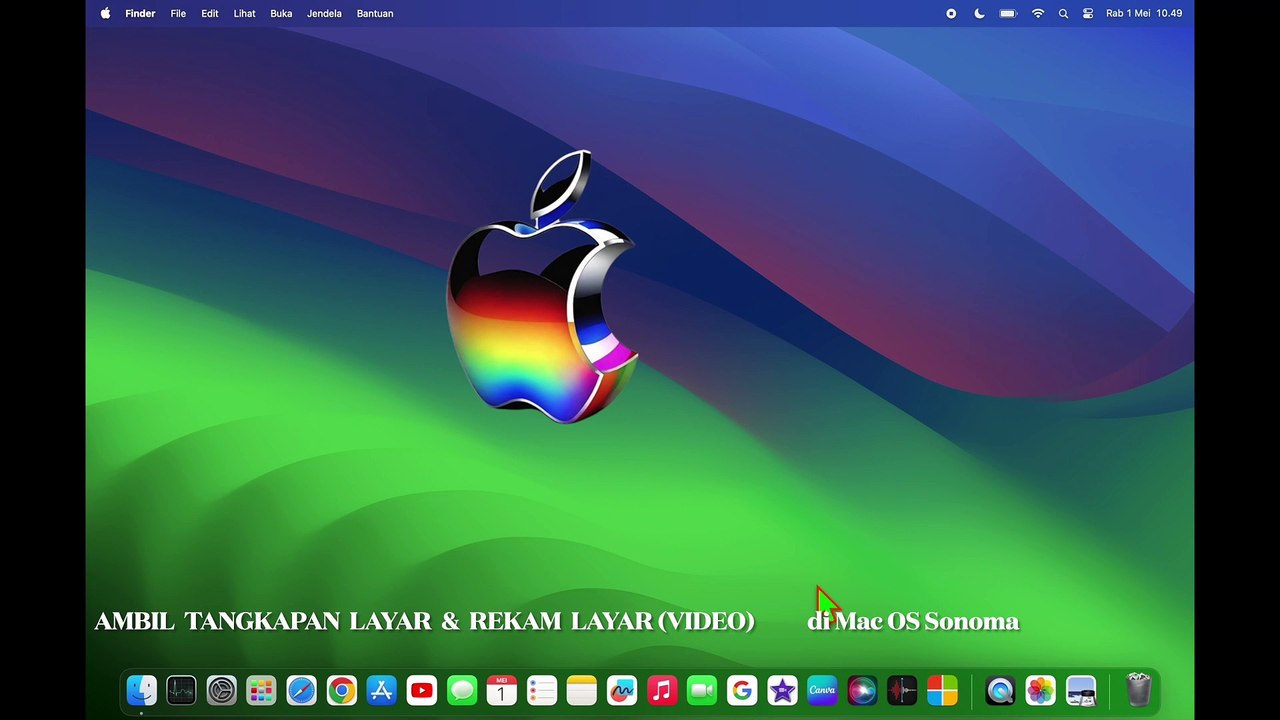Launch Microsoft app with four-color logo
The image size is (1280, 720).
(x=941, y=690)
